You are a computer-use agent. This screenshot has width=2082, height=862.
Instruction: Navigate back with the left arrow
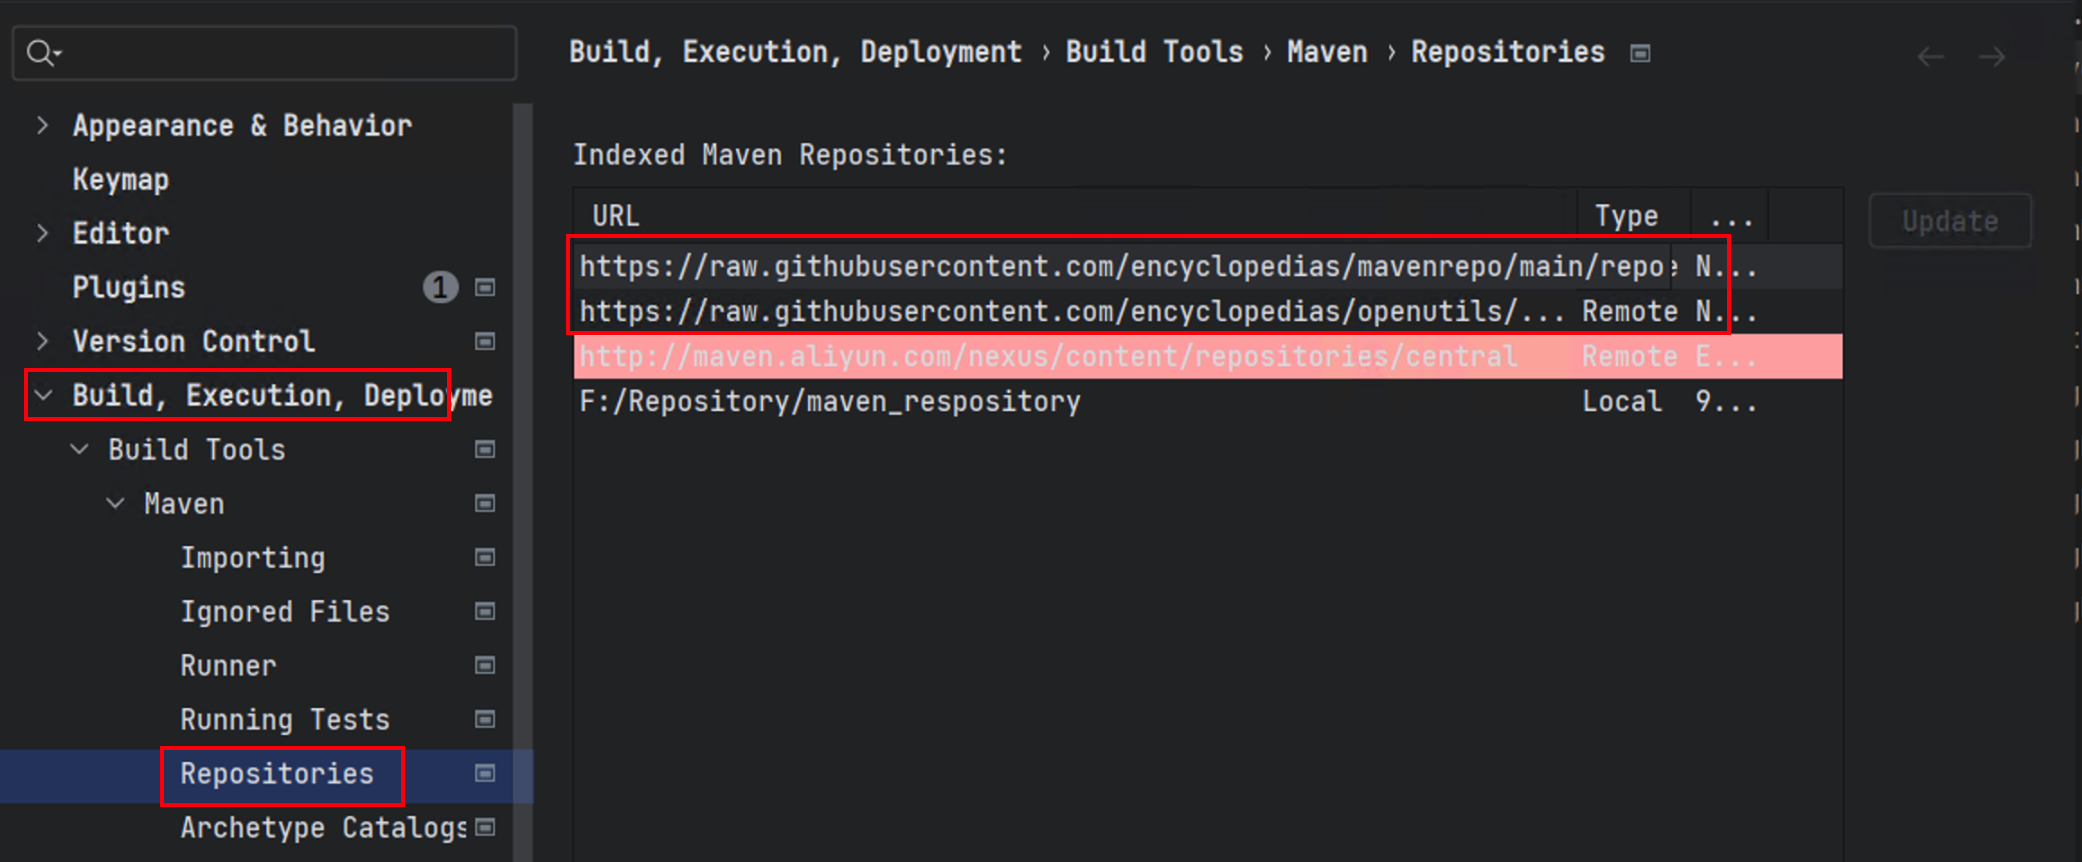pos(1930,57)
